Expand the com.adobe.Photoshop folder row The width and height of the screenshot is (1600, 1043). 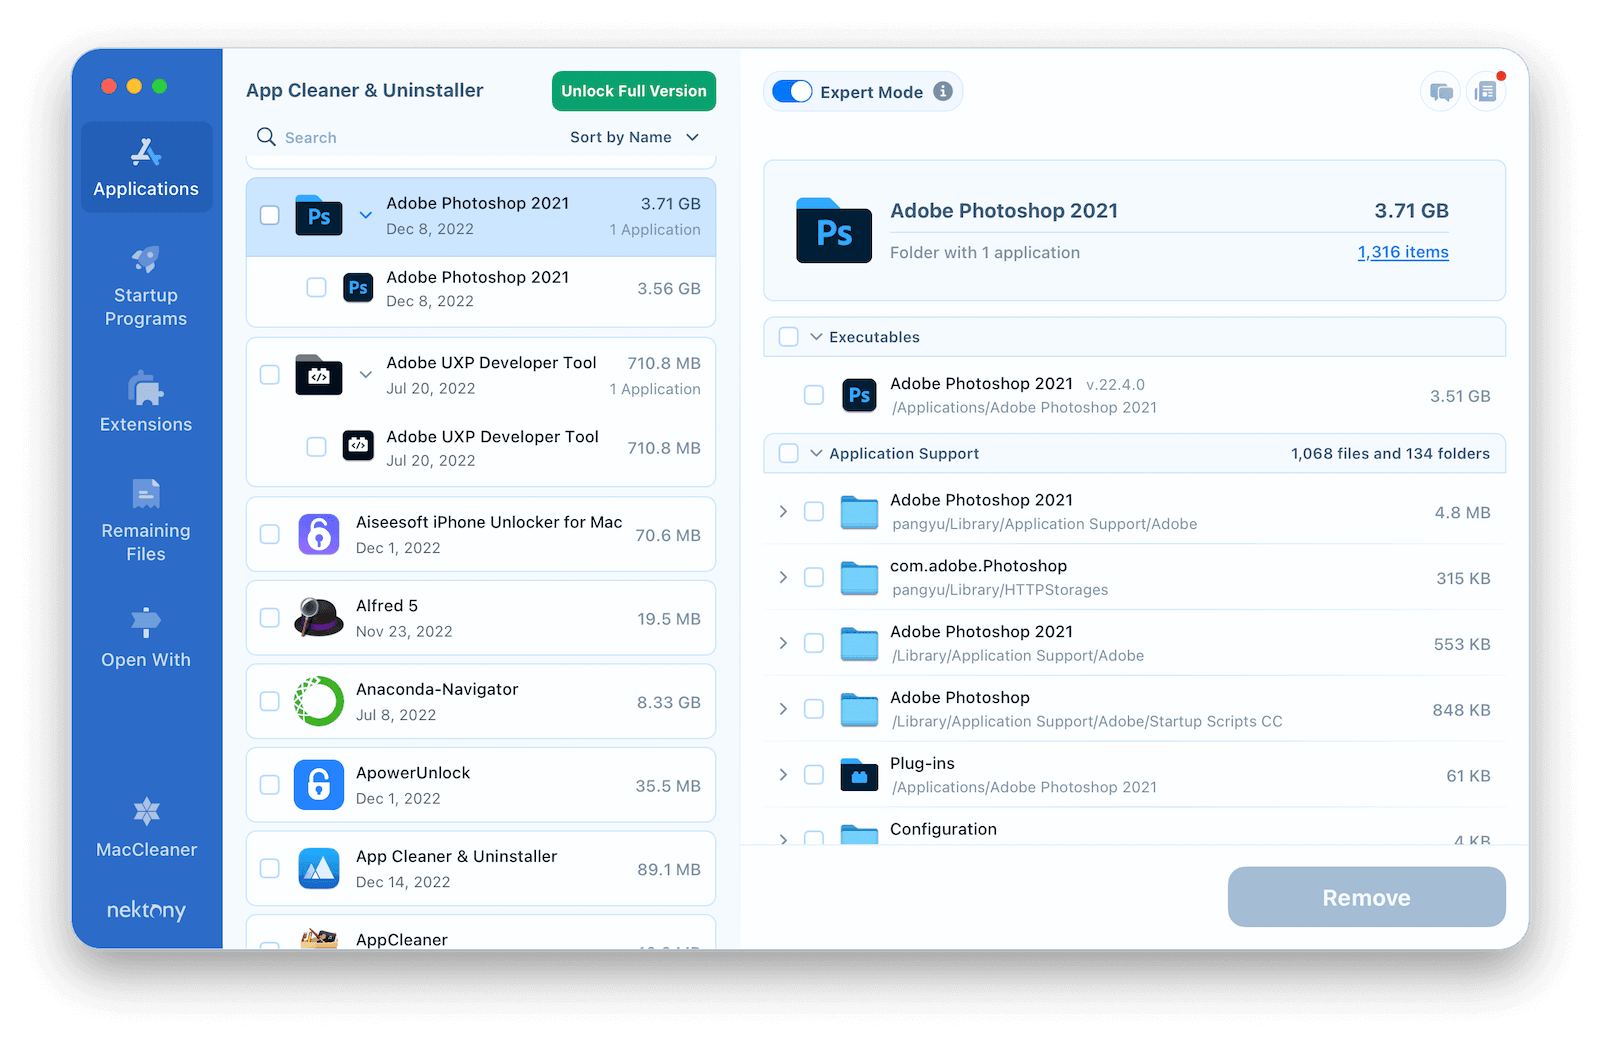point(783,578)
